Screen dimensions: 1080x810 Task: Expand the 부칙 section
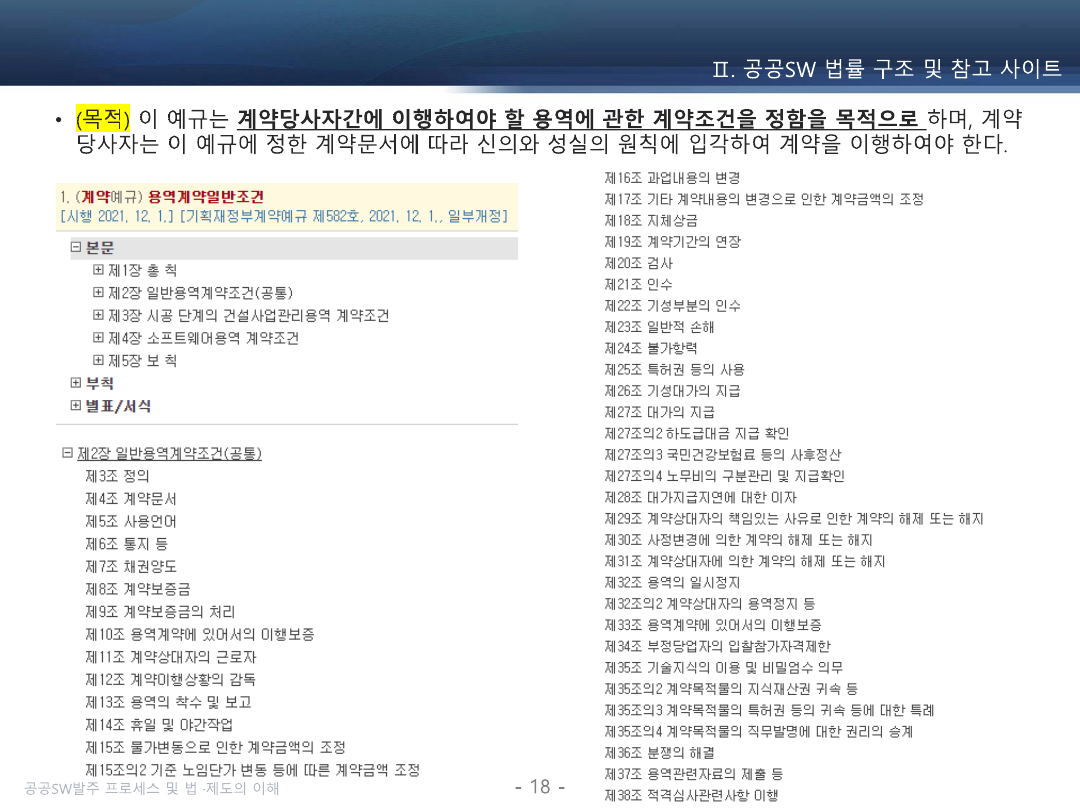point(76,383)
